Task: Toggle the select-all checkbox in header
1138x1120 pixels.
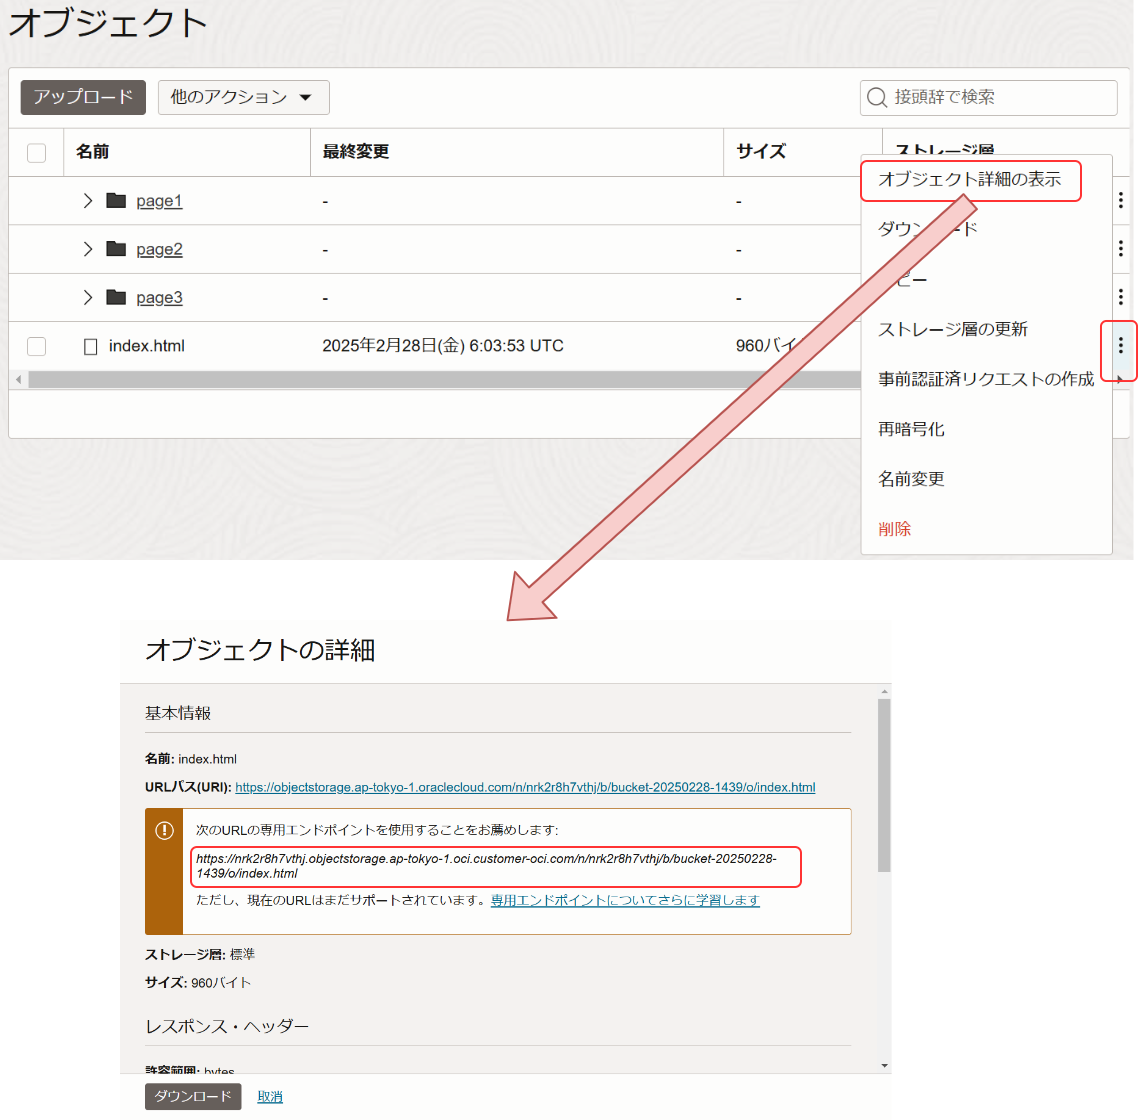Action: point(36,152)
